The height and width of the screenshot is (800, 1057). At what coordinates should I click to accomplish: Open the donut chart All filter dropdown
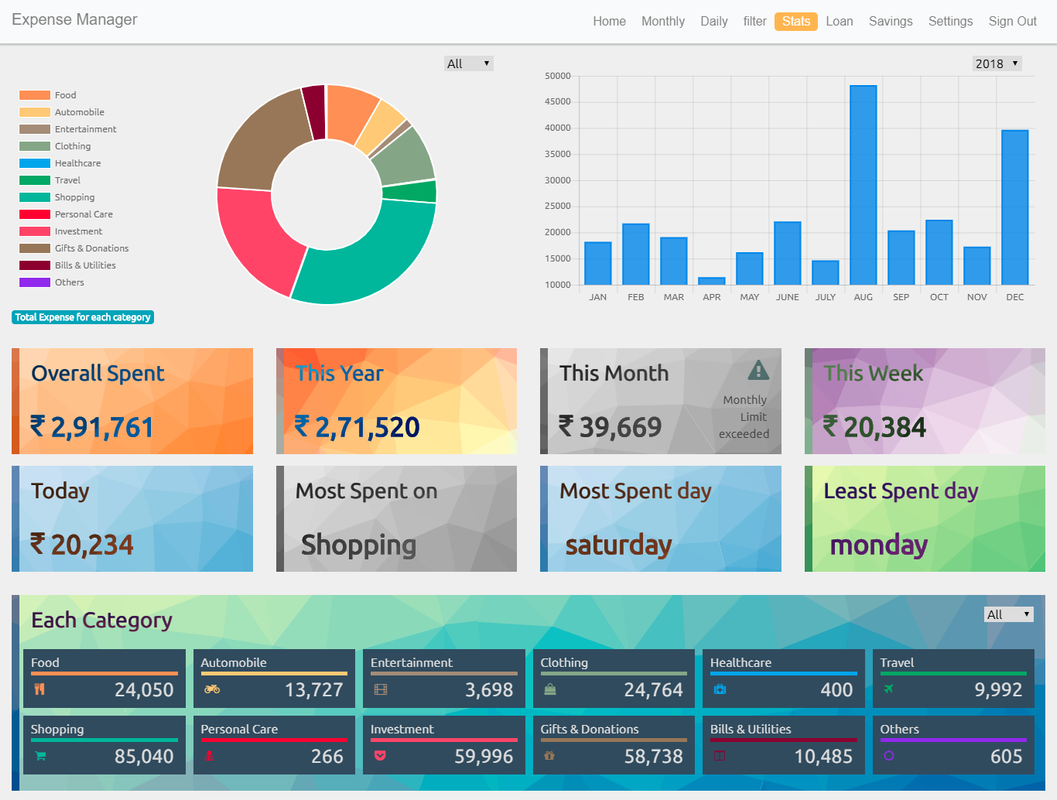point(469,63)
